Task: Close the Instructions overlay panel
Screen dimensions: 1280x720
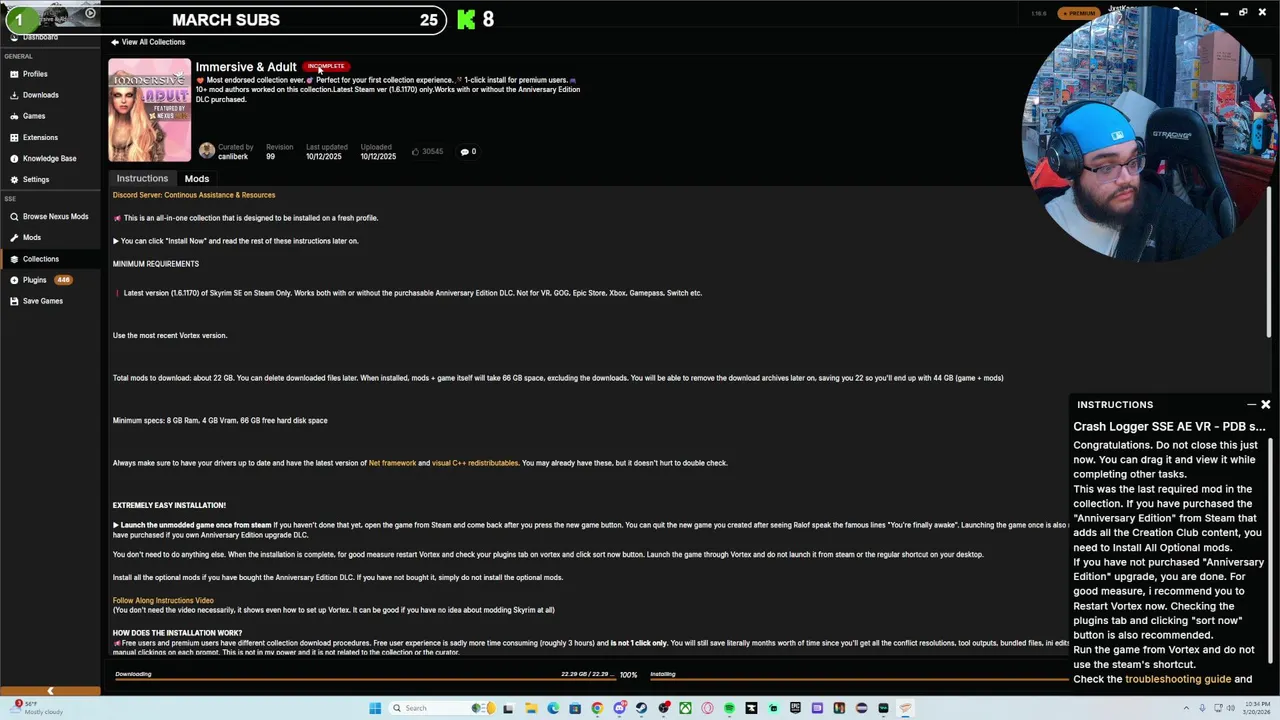Action: [1266, 405]
